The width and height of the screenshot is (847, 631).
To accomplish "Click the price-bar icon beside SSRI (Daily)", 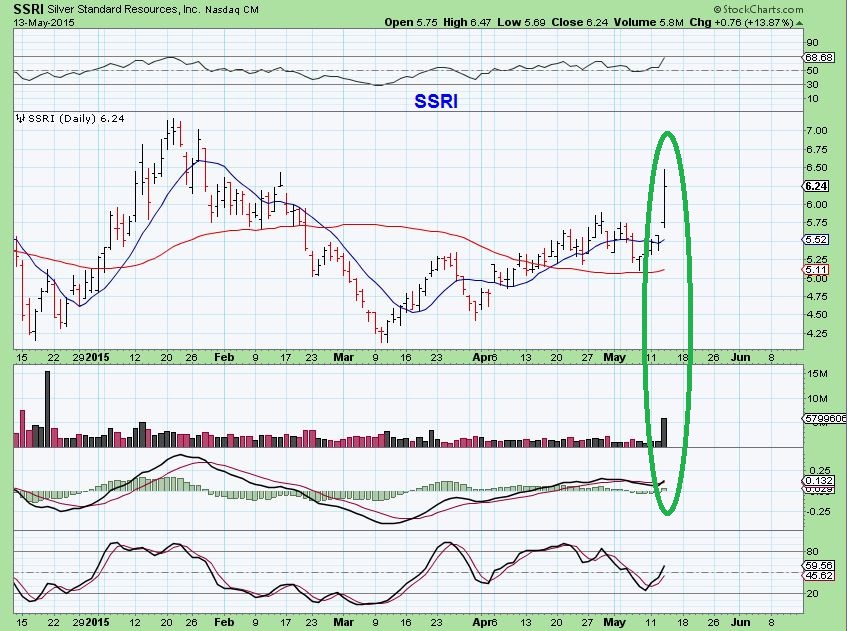I will pos(21,118).
